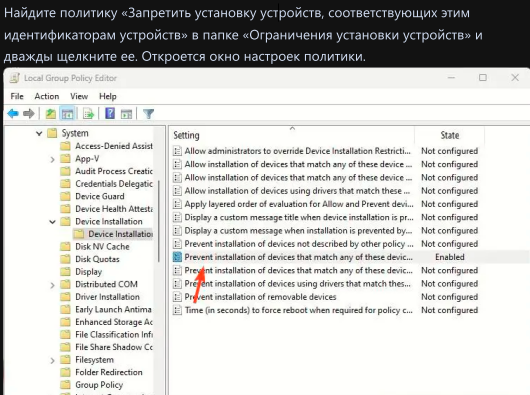Select the App-V folder
530x395 pixels.
[79, 158]
